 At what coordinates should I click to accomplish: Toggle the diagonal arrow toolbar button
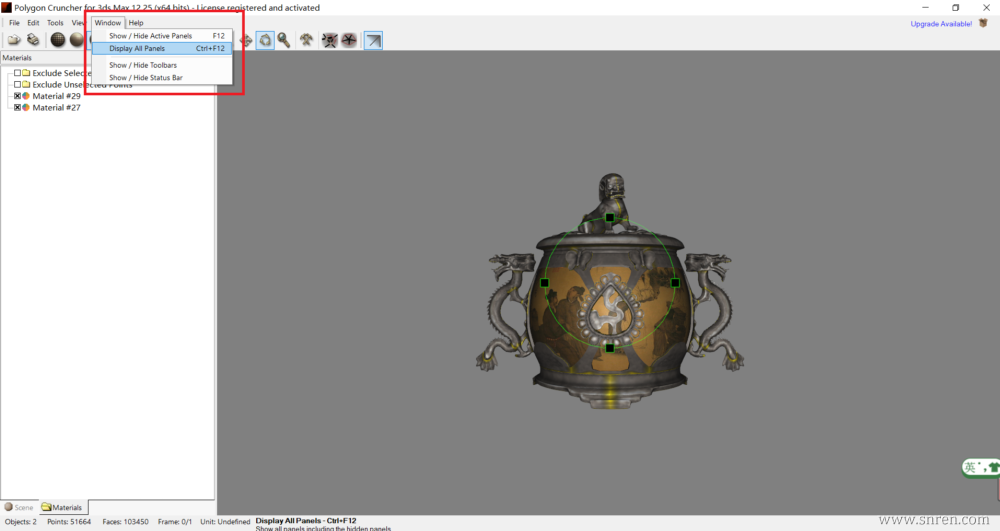click(374, 41)
